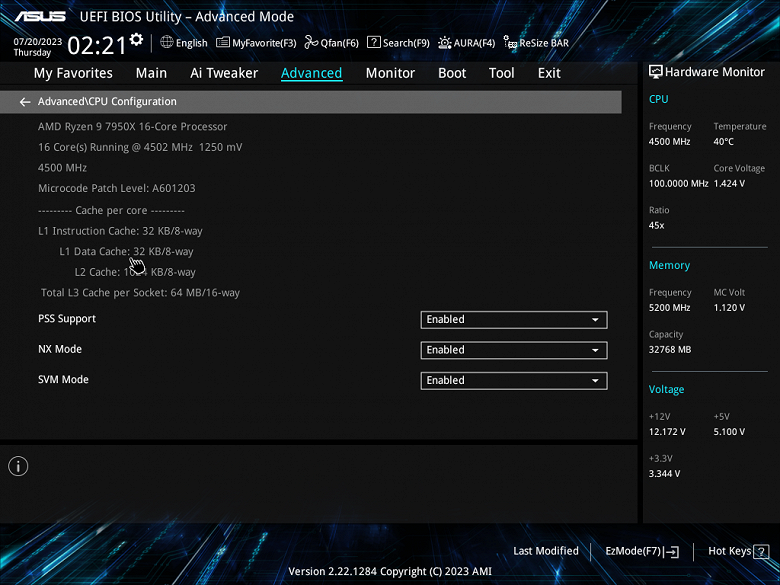Image resolution: width=780 pixels, height=585 pixels.
Task: Click Microcode Patch Level: A601203 line
Action: (116, 189)
